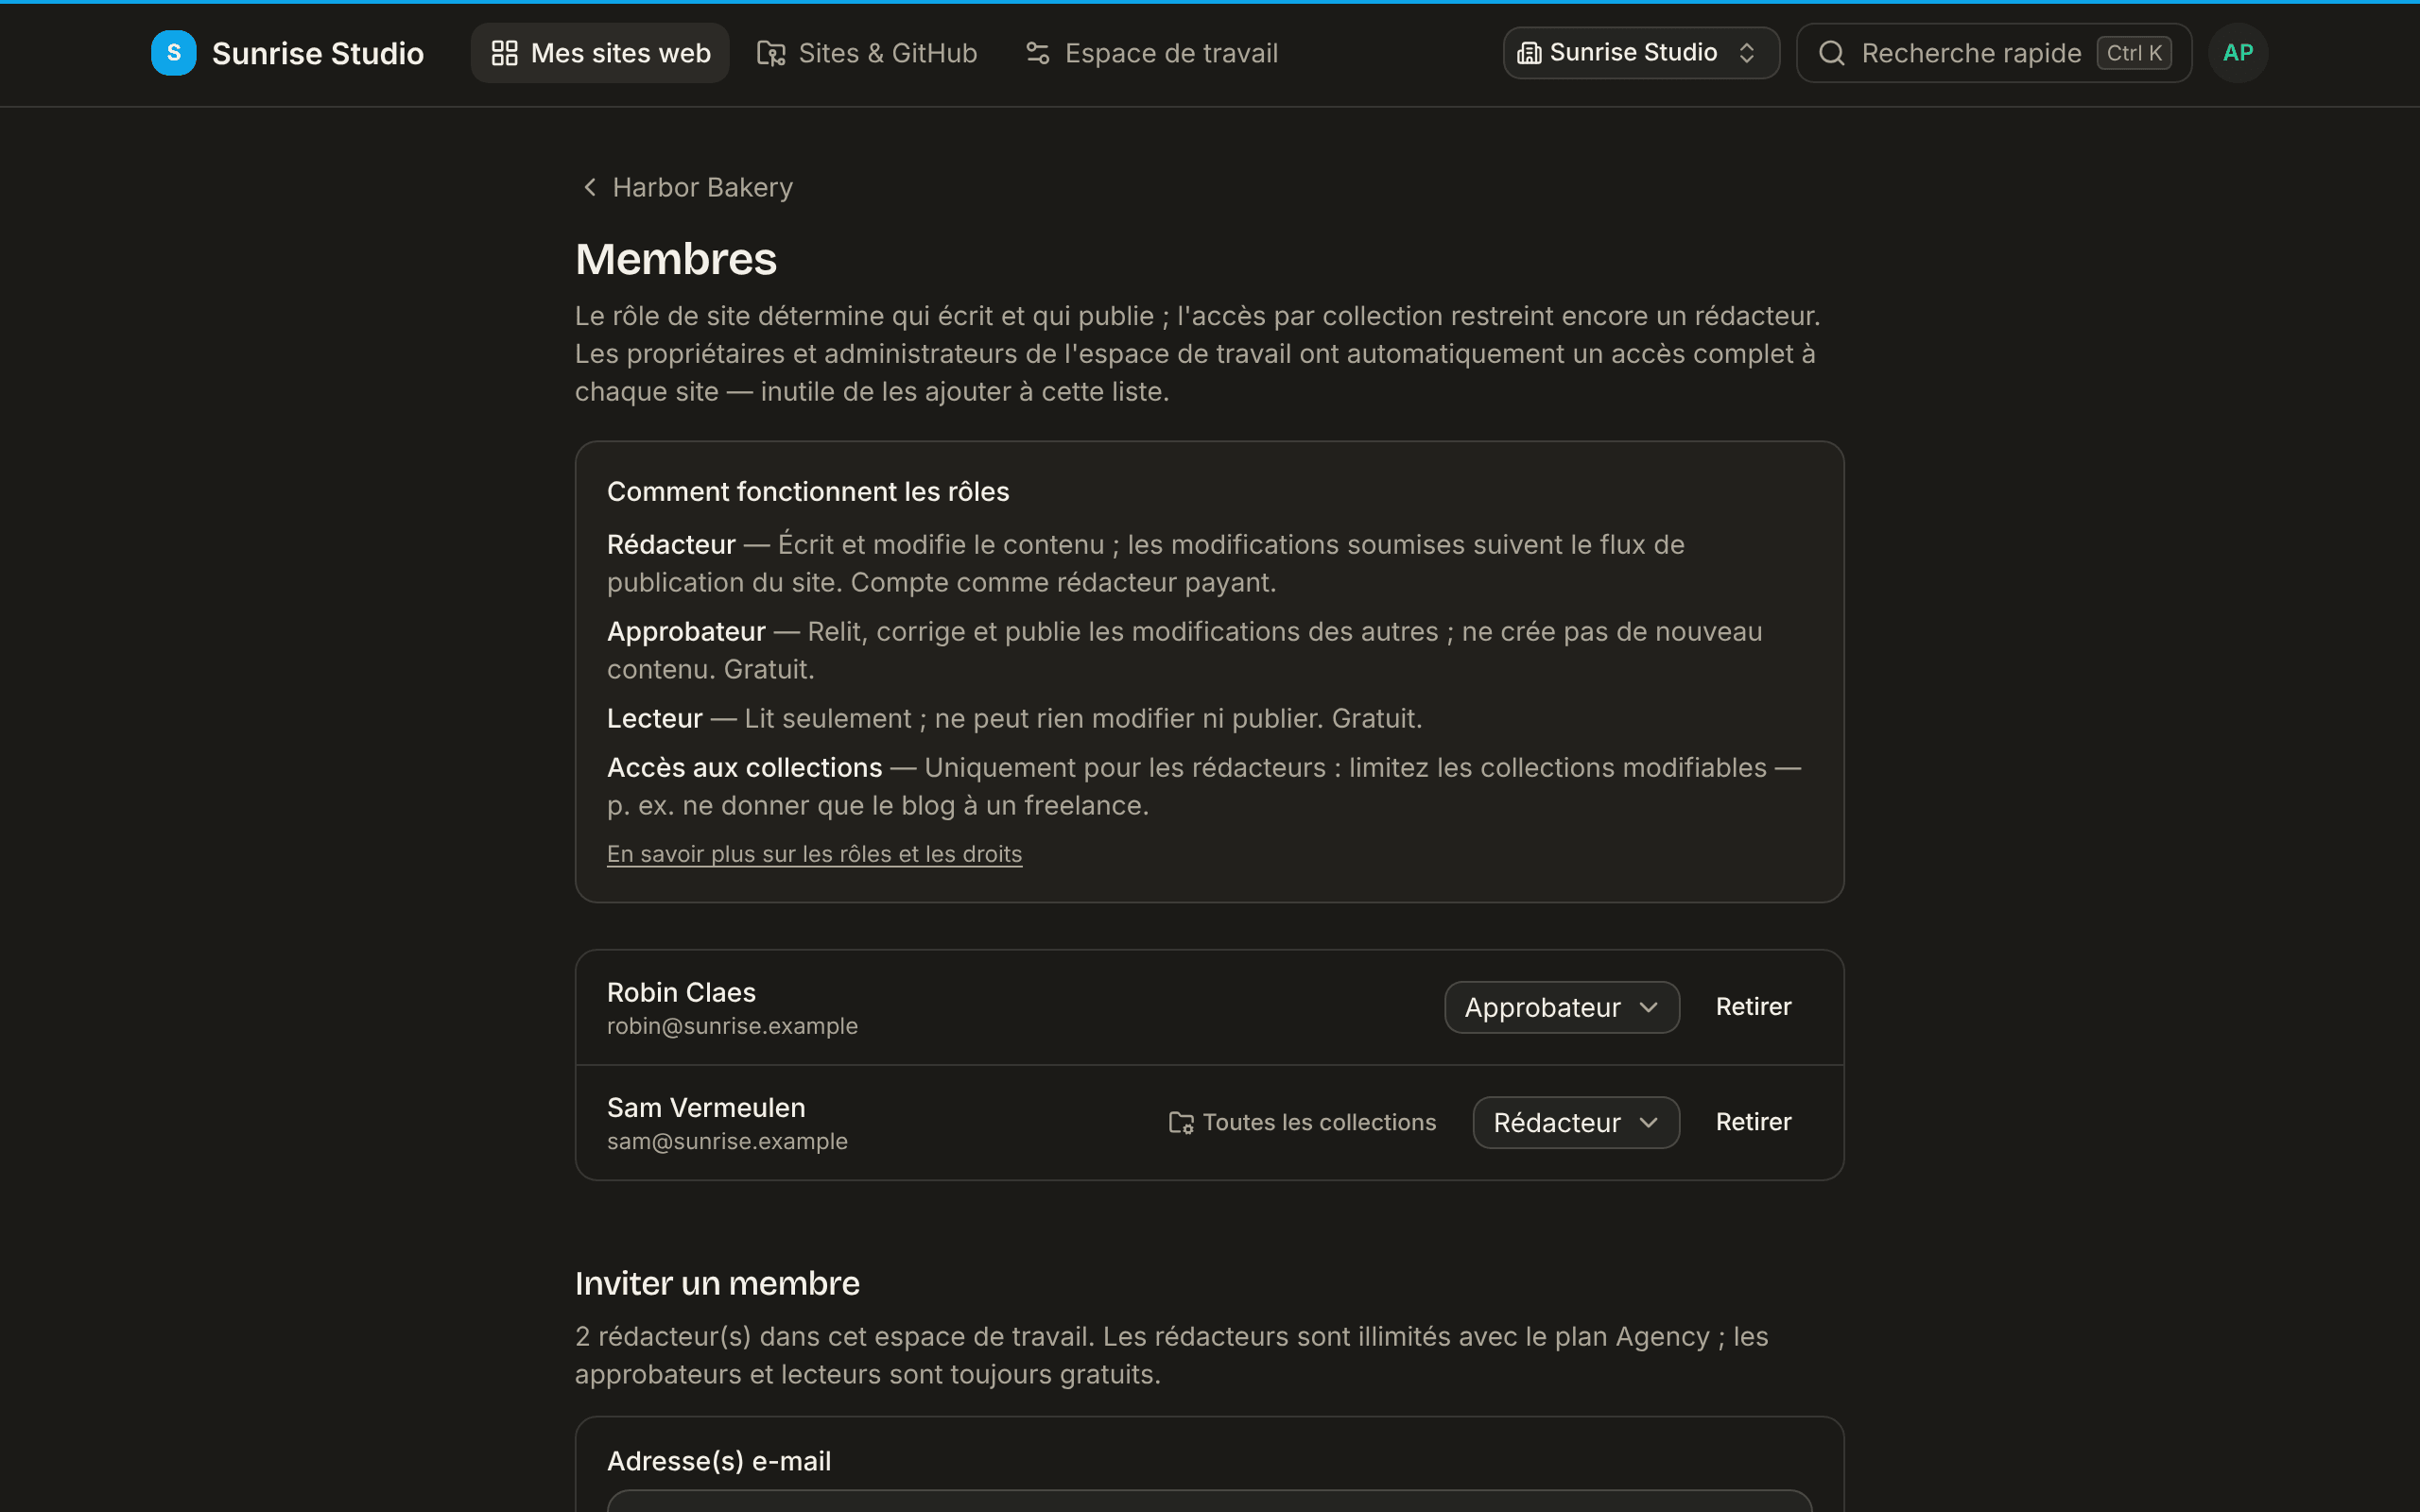
Task: Click the folder icon beside Sites & GitHub
Action: coord(771,53)
